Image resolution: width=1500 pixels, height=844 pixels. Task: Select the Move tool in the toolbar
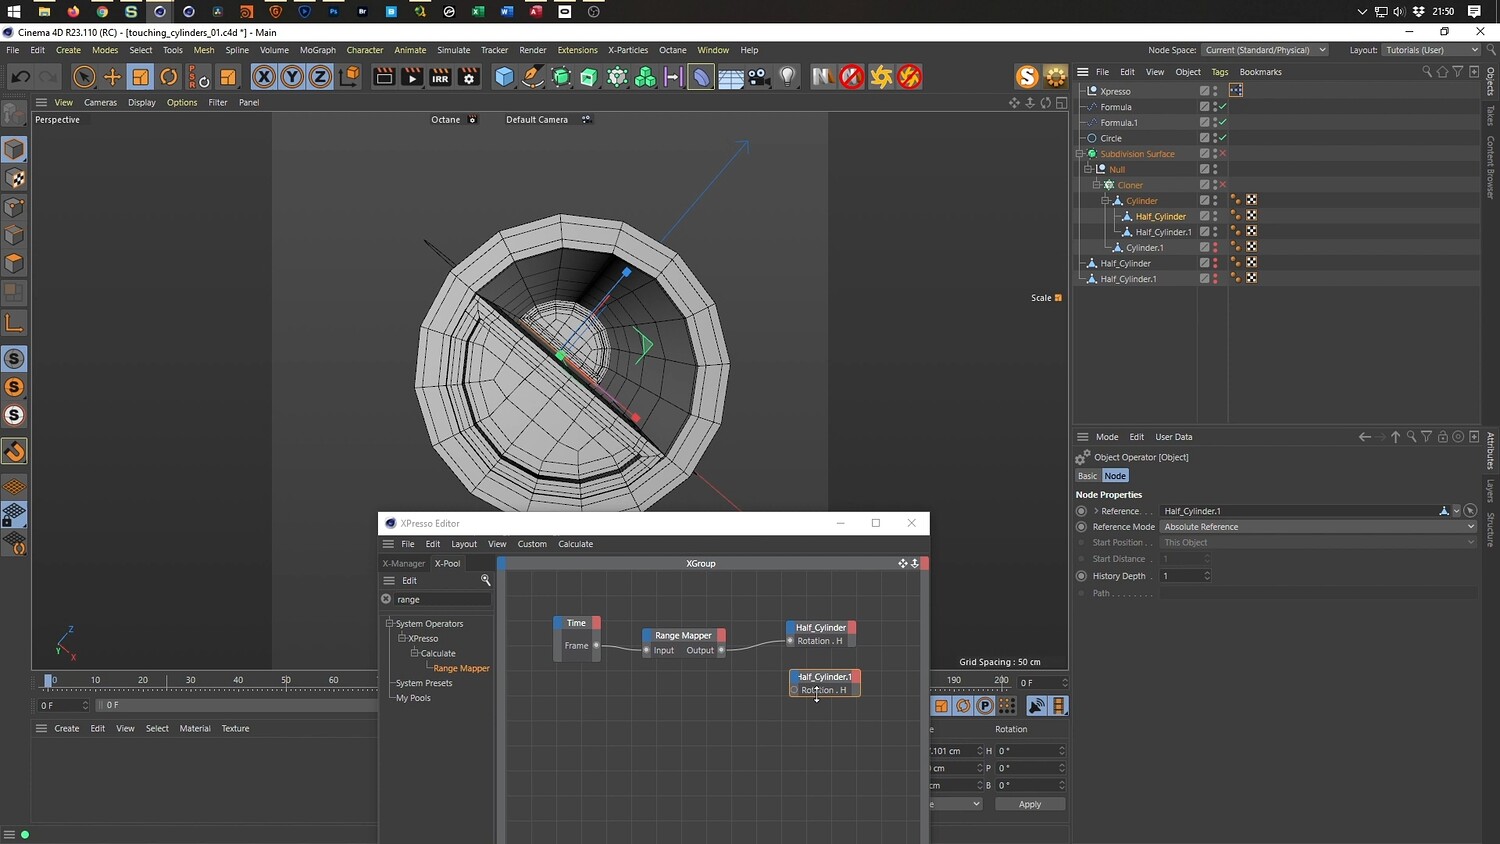coord(112,77)
